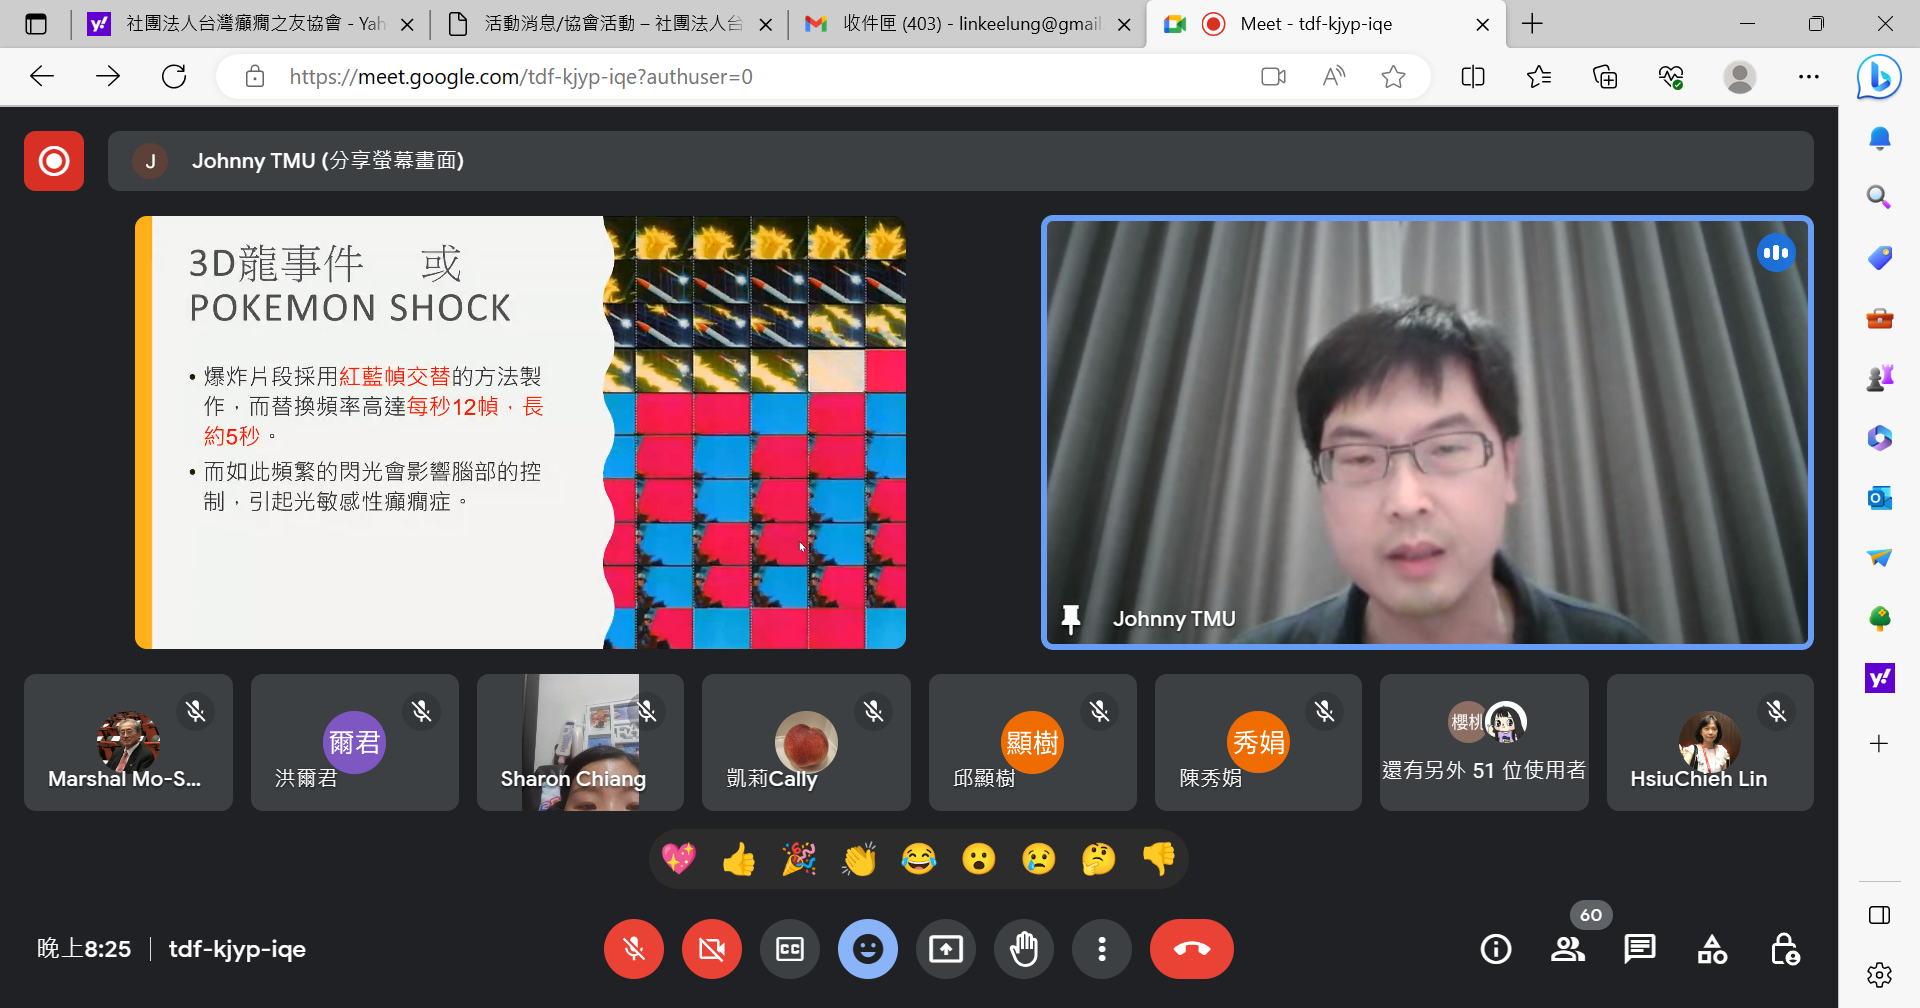1920x1008 pixels.
Task: Open the in-call chat panel
Action: pyautogui.click(x=1640, y=949)
